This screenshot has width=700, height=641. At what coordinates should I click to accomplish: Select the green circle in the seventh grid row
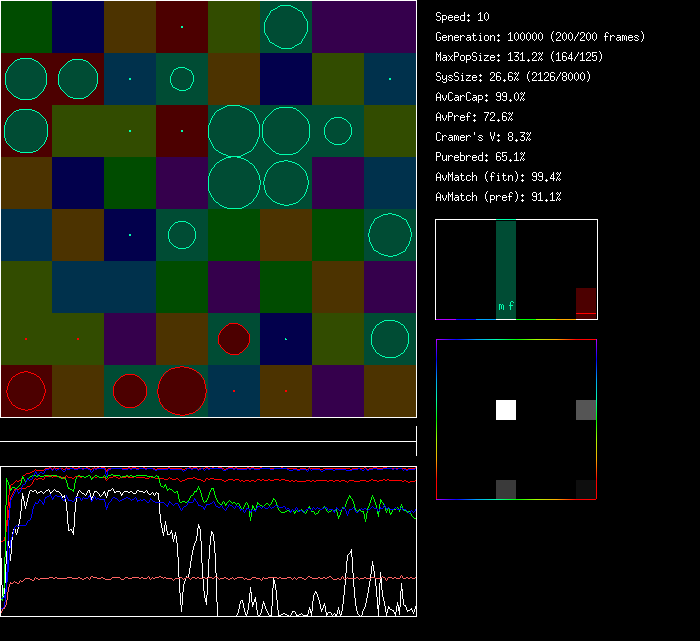tap(390, 339)
